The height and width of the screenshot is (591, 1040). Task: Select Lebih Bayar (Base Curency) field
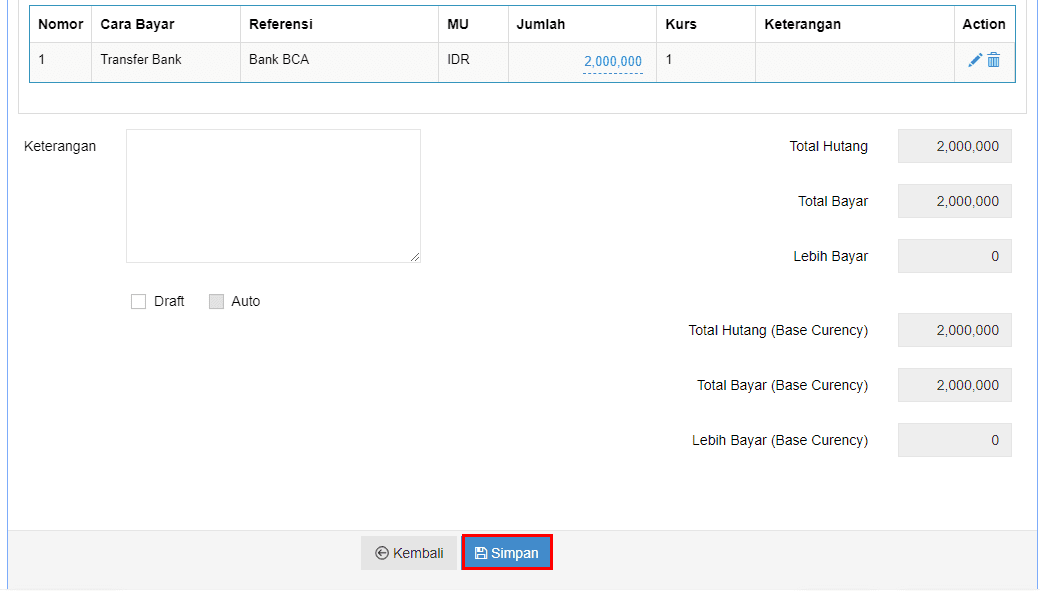954,440
